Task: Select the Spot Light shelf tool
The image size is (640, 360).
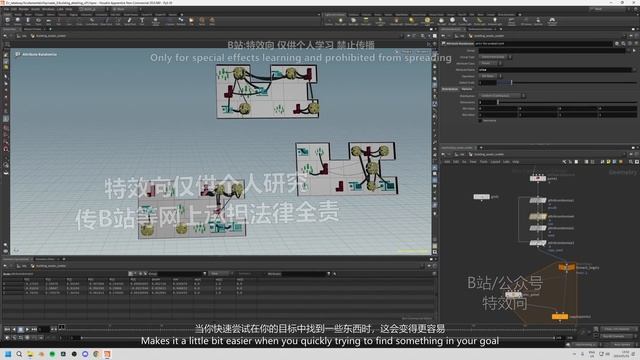Action: tap(353, 21)
